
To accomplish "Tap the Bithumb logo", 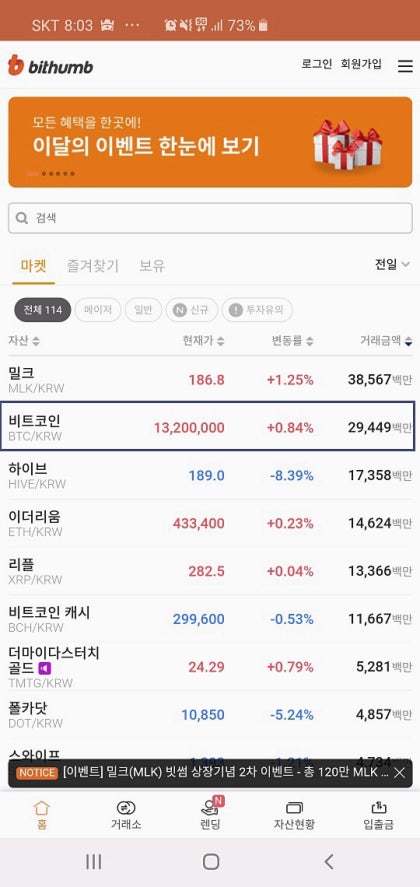I will [x=50, y=66].
